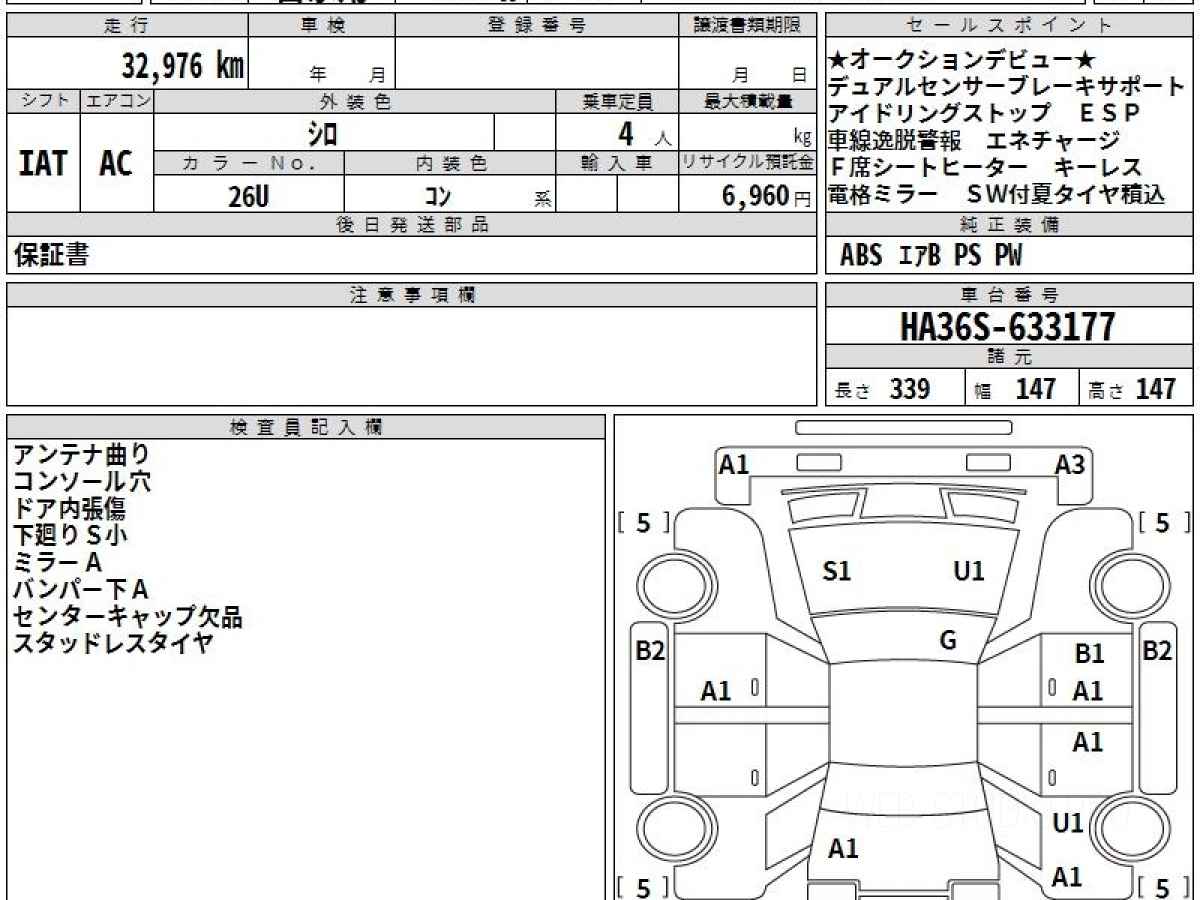
Task: Click the G mark on the windshield
Action: [x=948, y=641]
